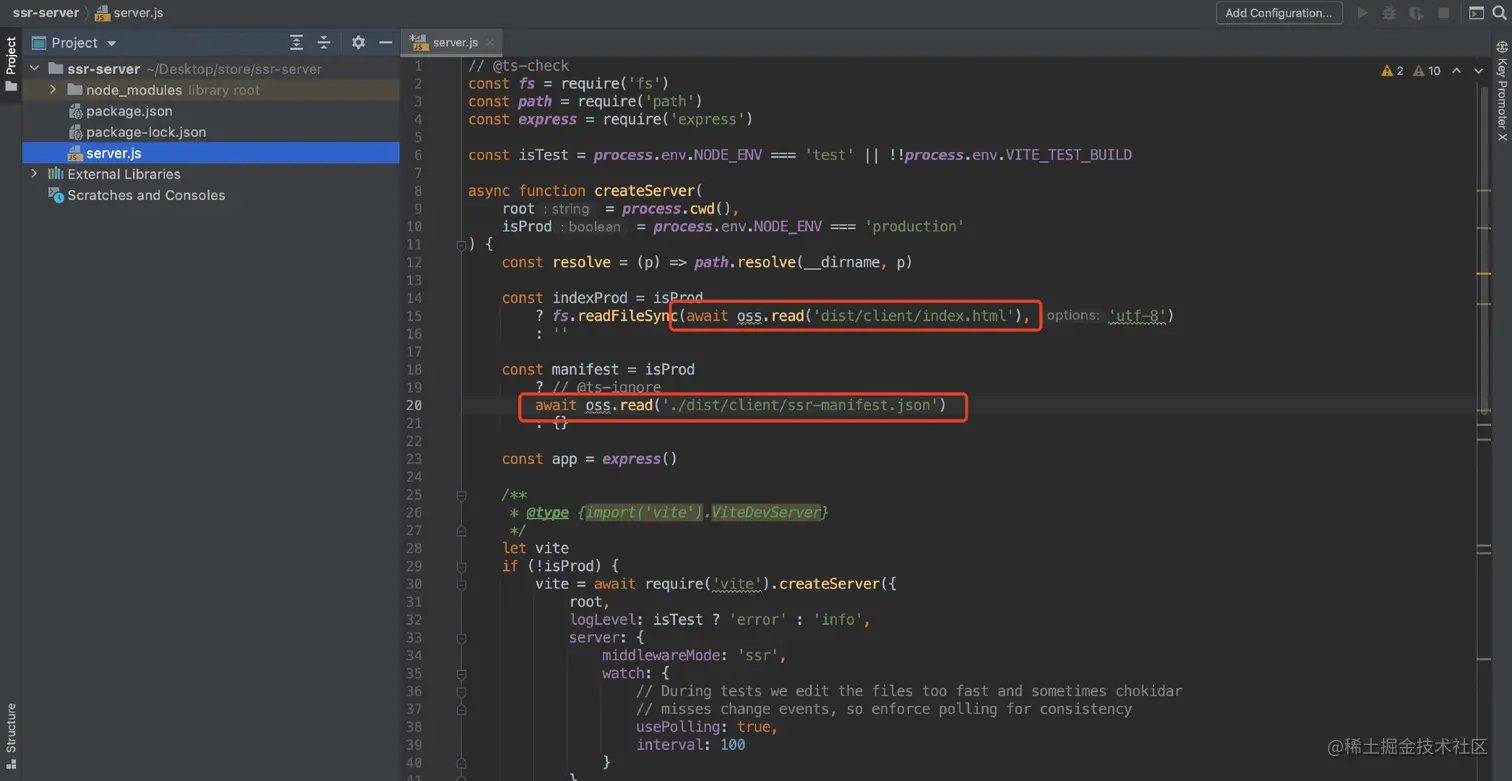Click the node_modules folder icon
The height and width of the screenshot is (781, 1512).
click(x=76, y=90)
